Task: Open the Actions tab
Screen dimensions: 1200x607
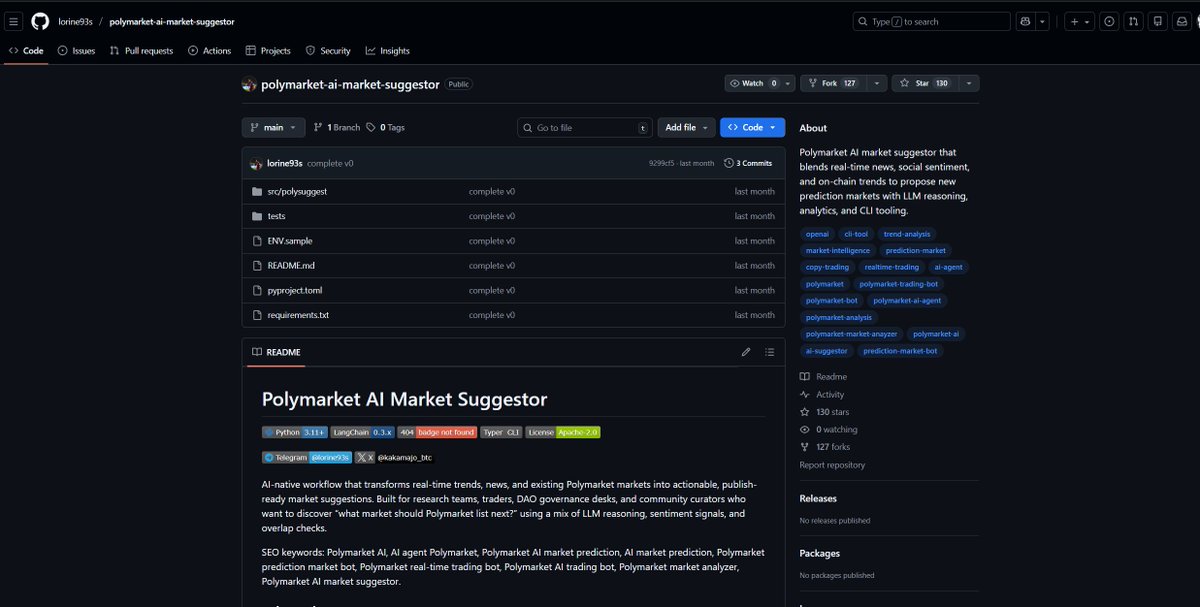Action: click(209, 51)
